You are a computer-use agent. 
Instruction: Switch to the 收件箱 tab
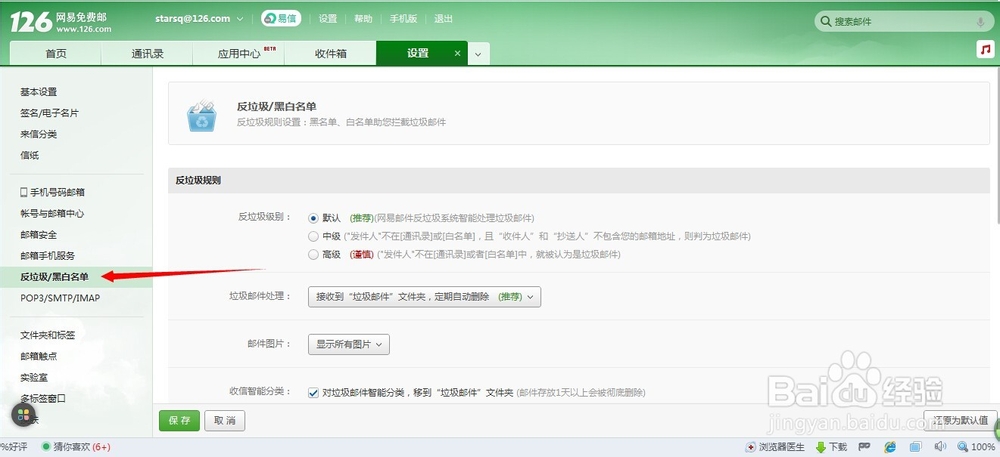[x=330, y=54]
